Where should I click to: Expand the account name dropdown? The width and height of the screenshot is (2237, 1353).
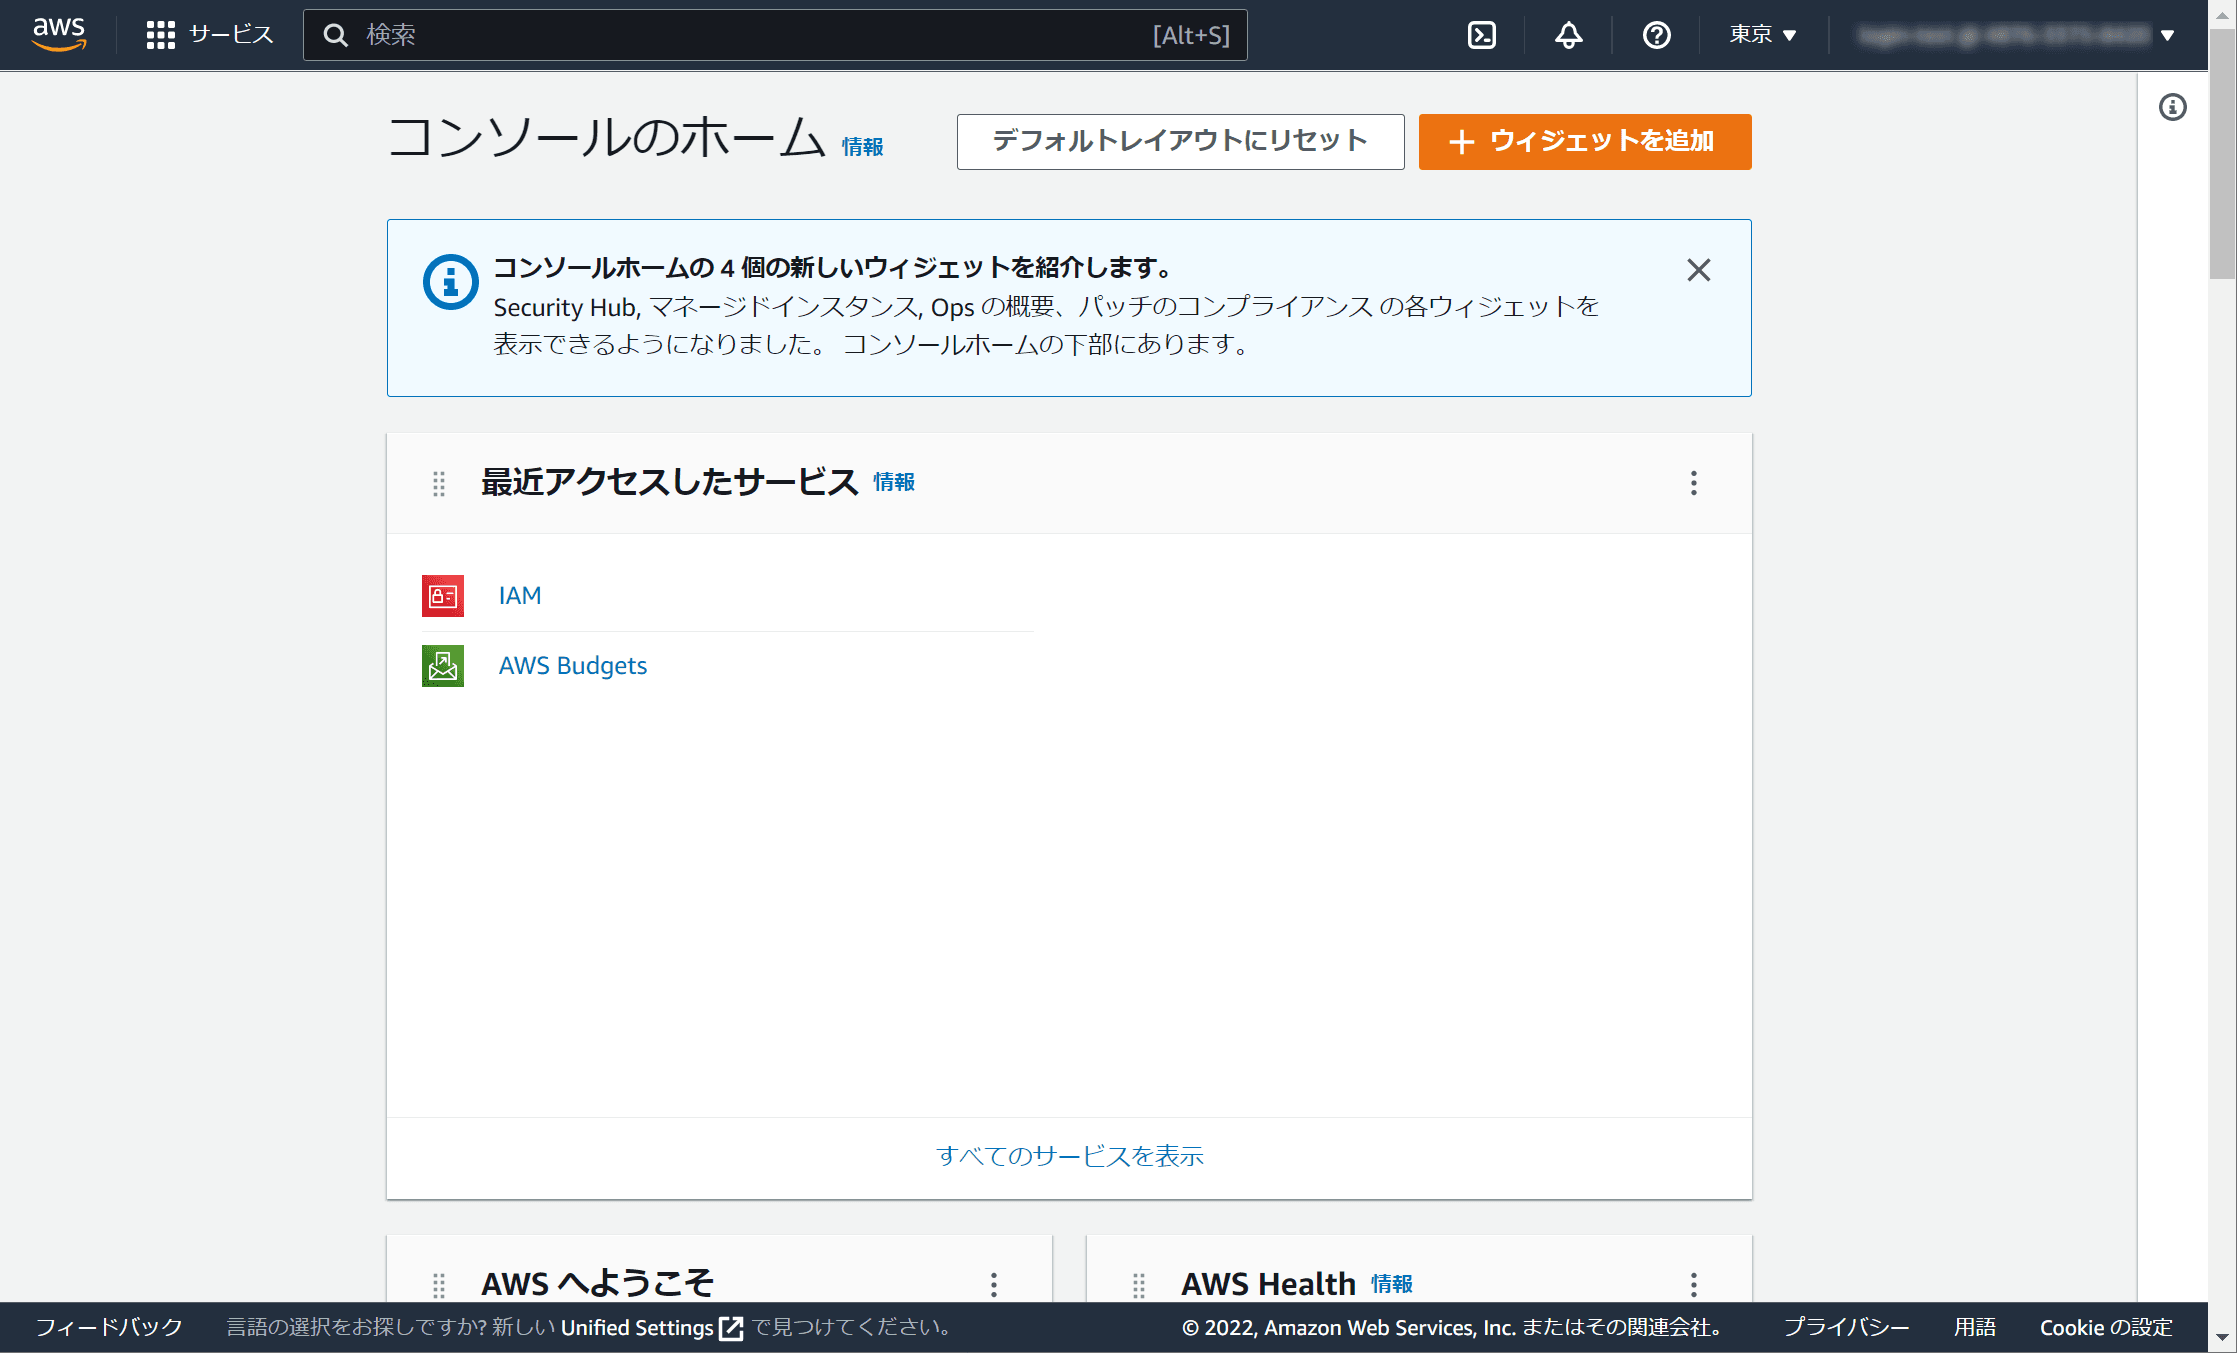pos(2016,35)
